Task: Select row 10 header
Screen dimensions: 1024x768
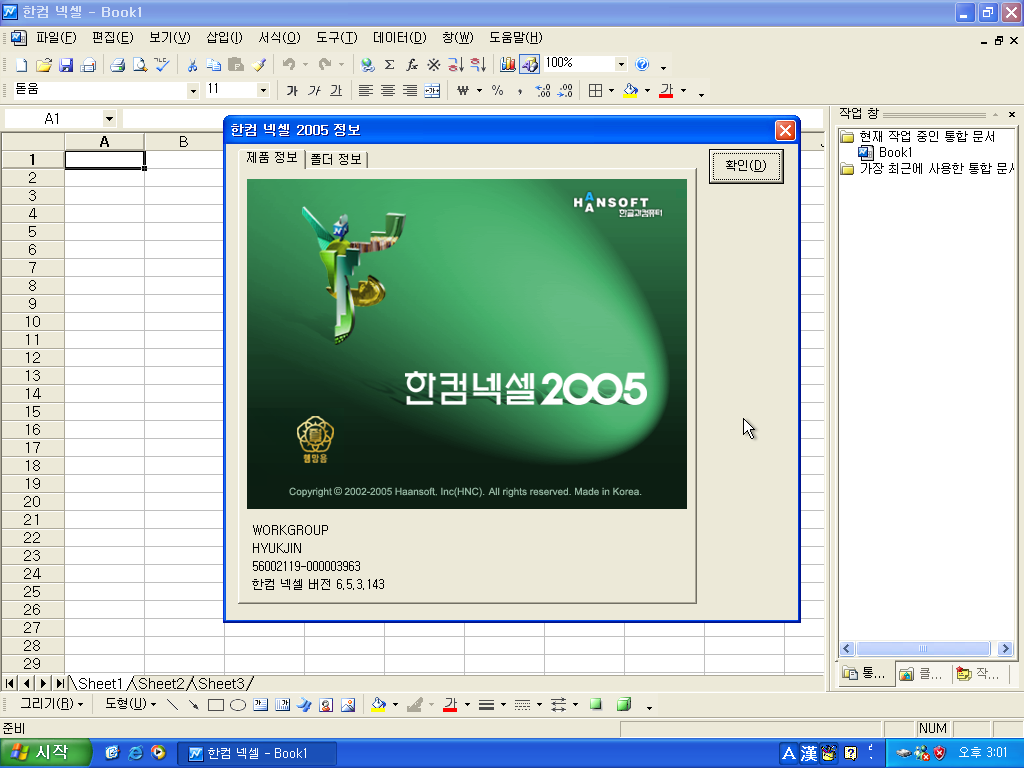Action: pyautogui.click(x=33, y=322)
